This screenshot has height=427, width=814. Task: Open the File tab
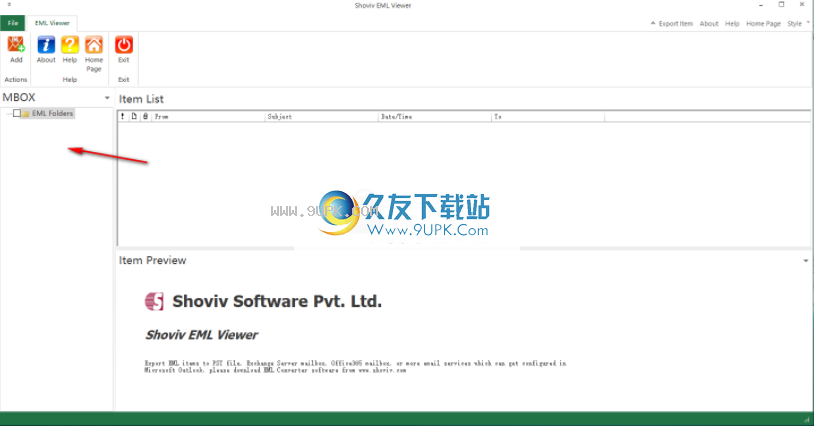[12, 23]
